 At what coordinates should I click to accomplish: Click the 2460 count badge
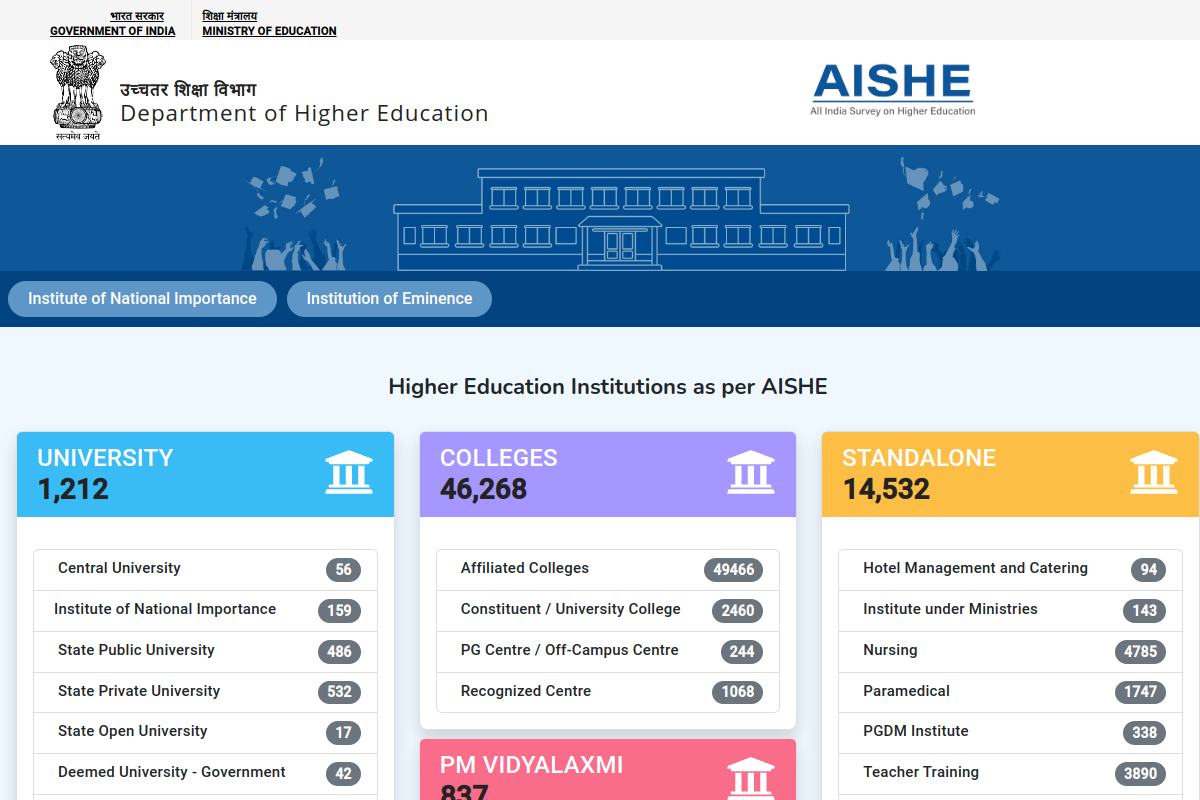coord(737,611)
